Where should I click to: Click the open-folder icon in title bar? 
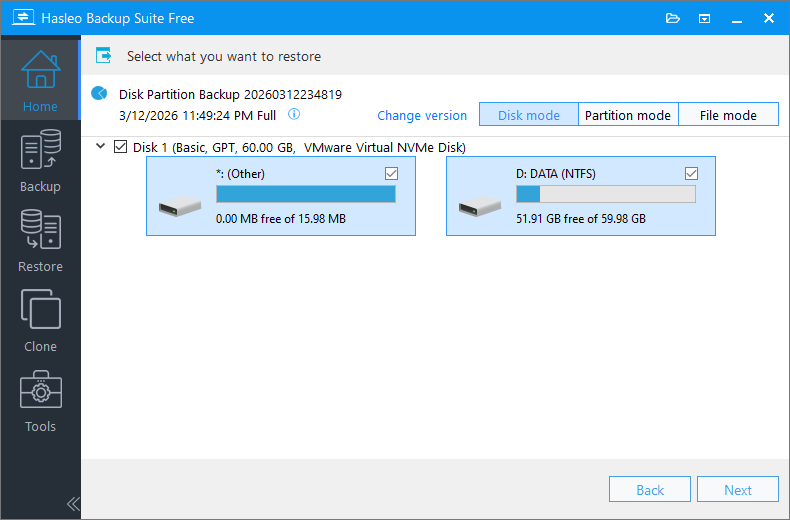(x=673, y=19)
